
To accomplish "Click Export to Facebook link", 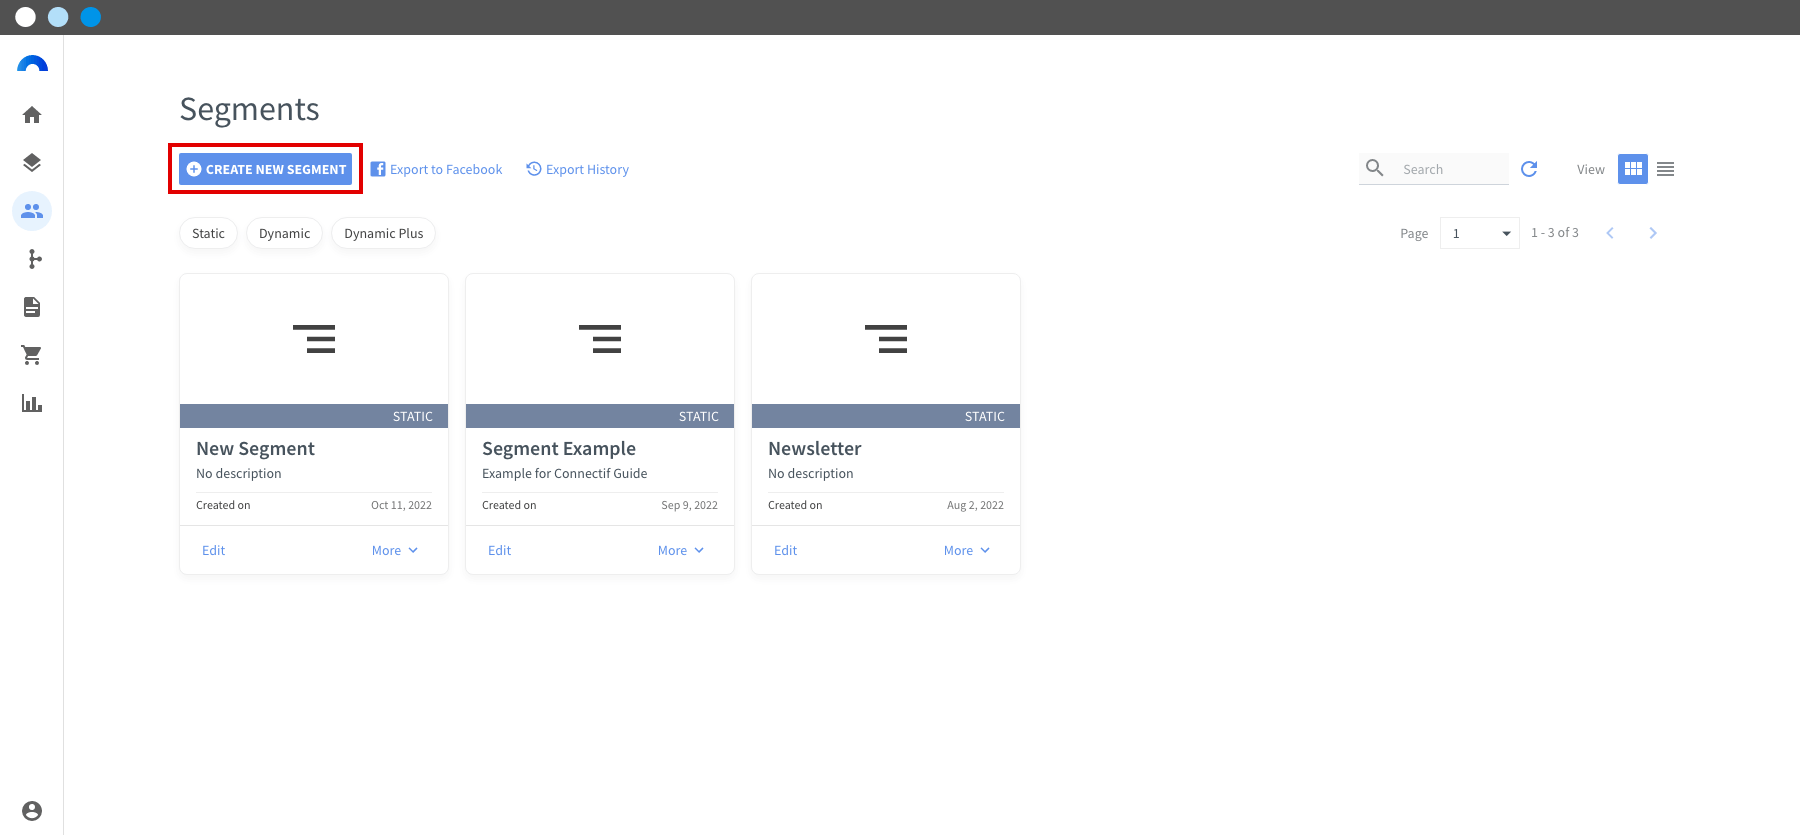I will point(437,169).
